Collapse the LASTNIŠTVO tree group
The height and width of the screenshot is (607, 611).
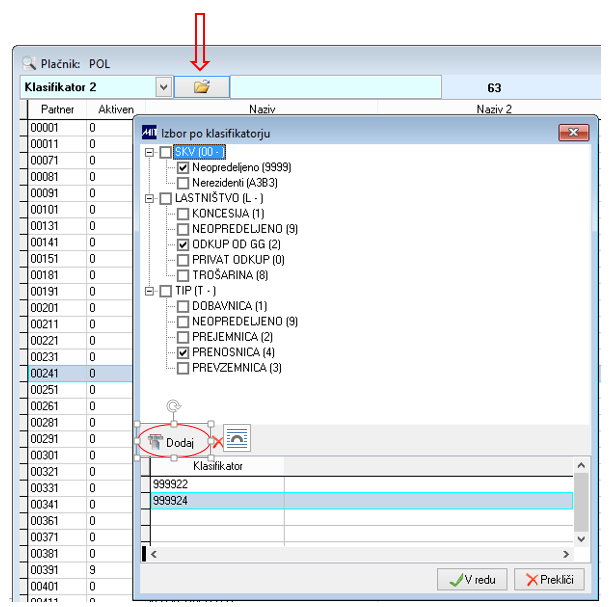149,198
